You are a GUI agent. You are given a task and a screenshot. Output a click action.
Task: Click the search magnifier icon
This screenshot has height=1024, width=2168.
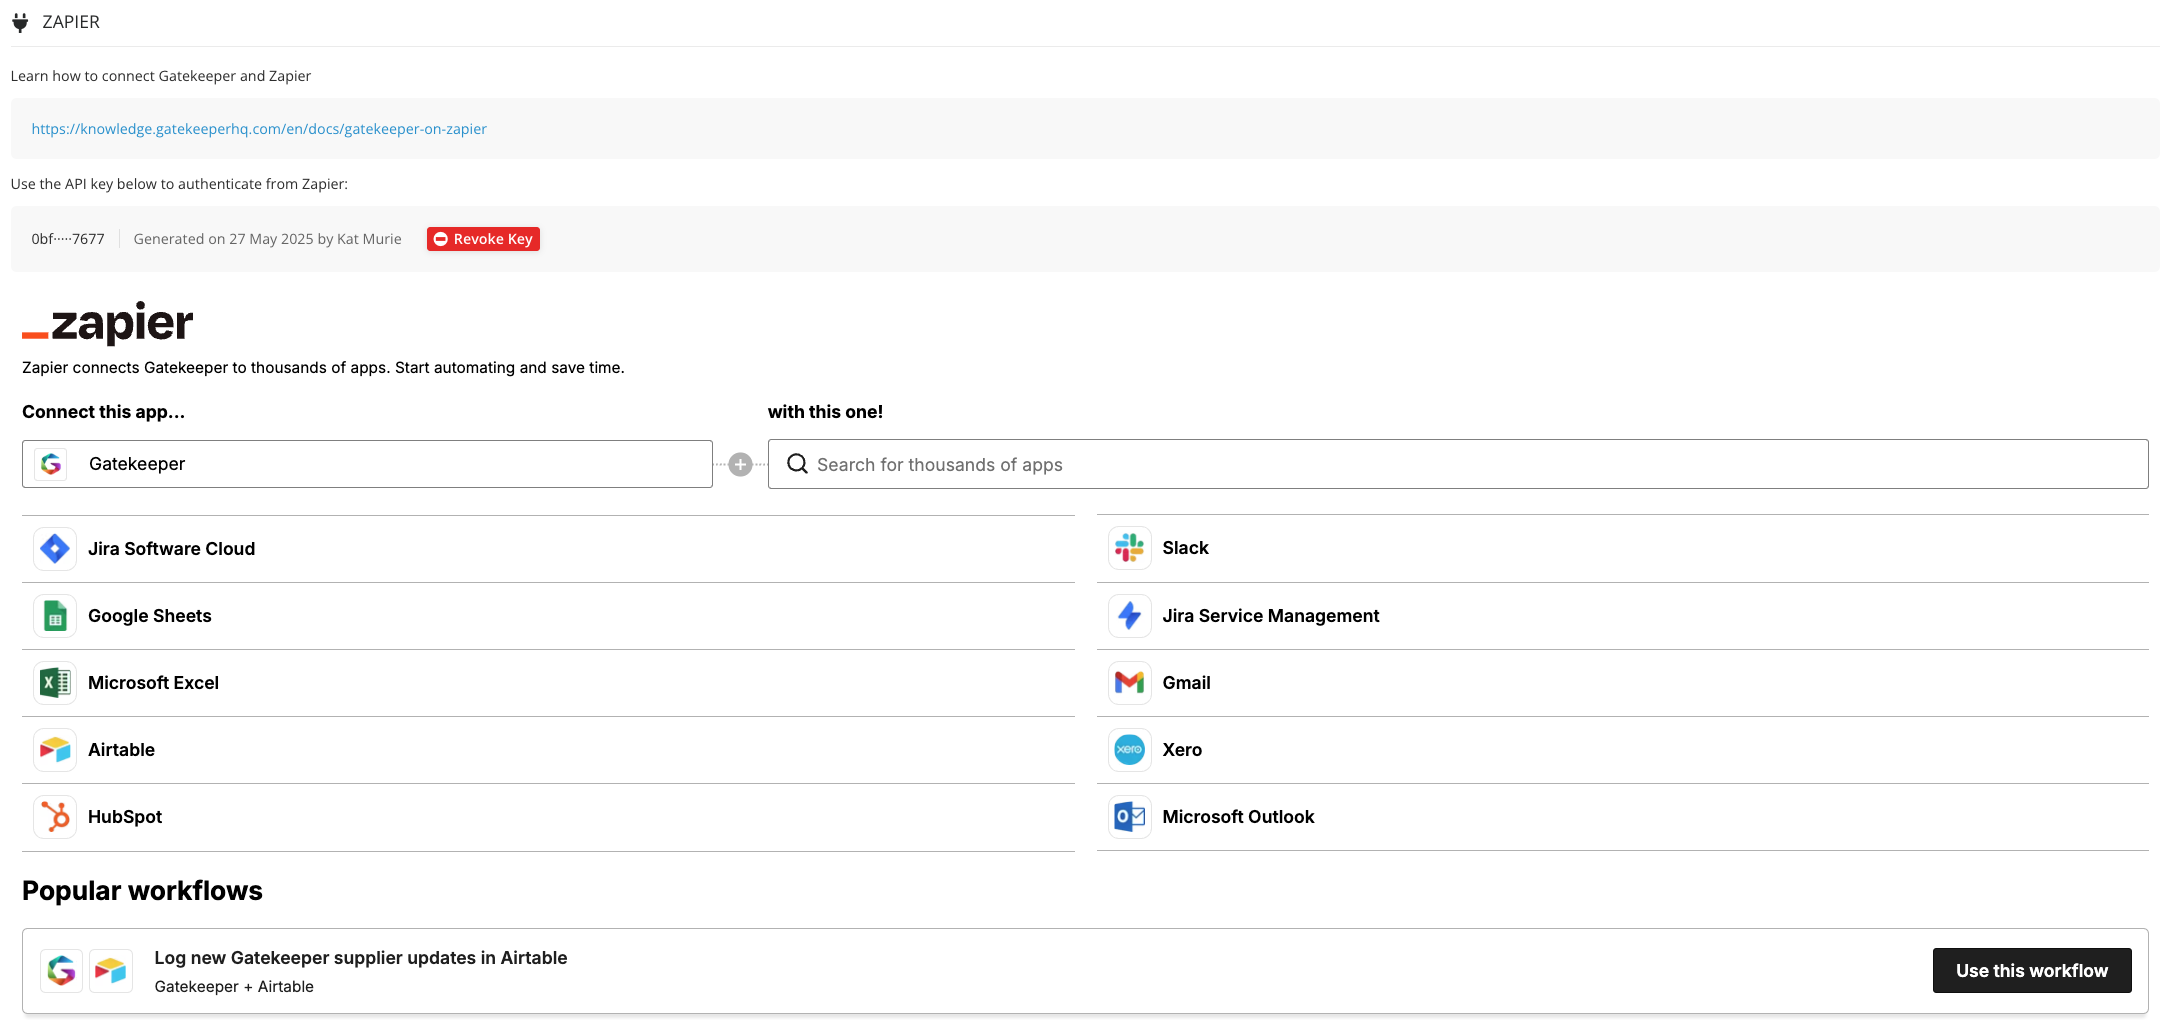click(x=797, y=464)
